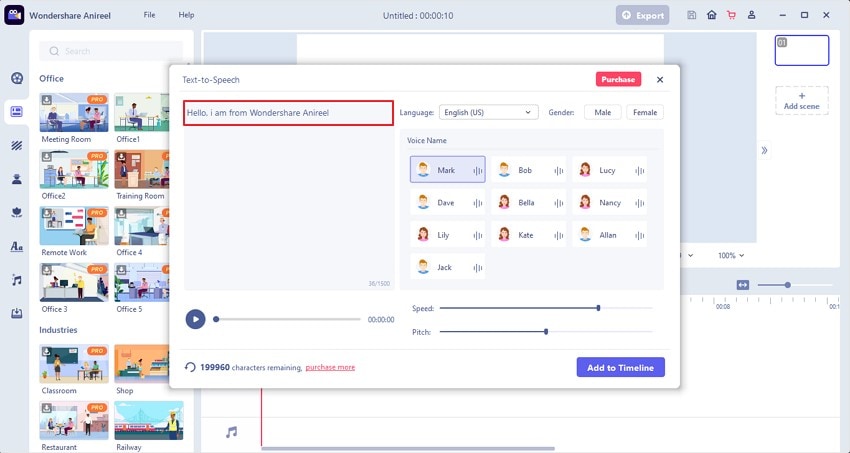Preview Bob voice waveform icon
Image resolution: width=850 pixels, height=453 pixels.
click(x=559, y=171)
